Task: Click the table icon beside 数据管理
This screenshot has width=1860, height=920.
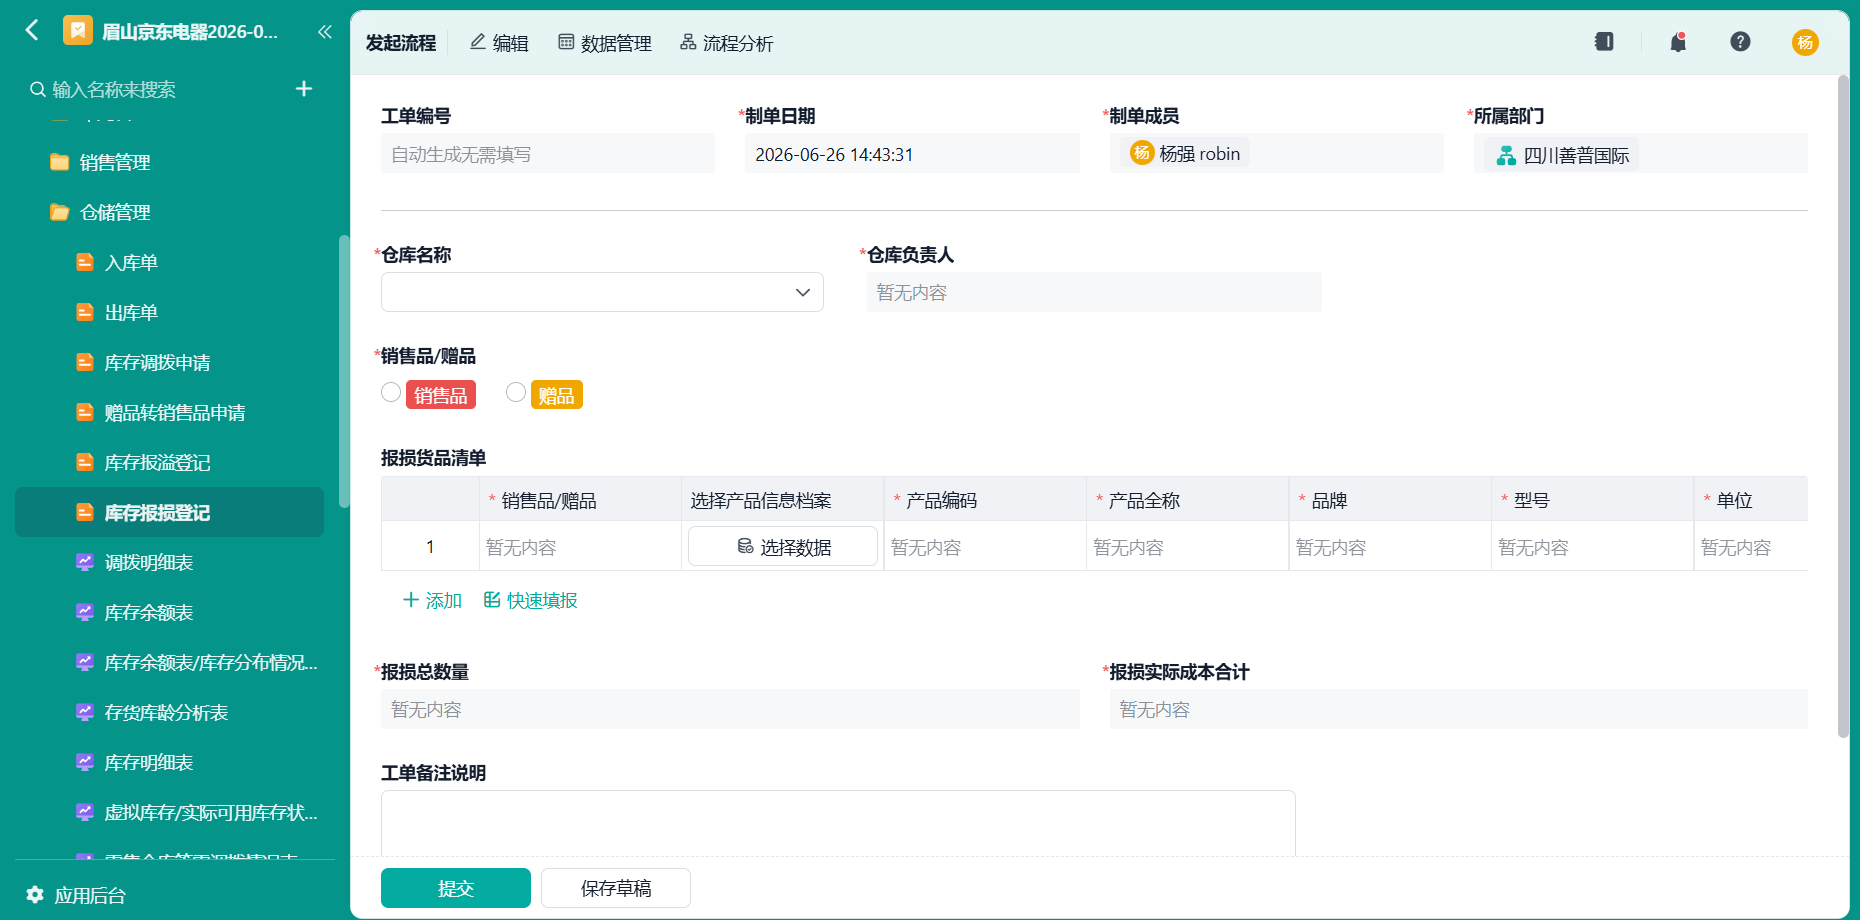Action: pyautogui.click(x=566, y=42)
